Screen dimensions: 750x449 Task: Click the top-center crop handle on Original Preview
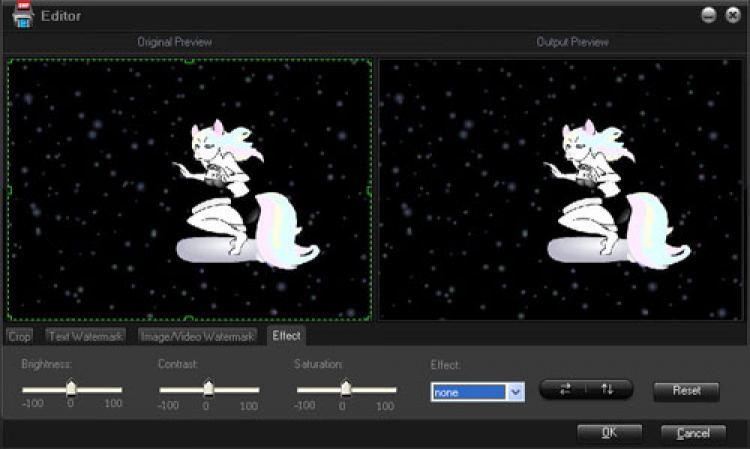tap(189, 61)
